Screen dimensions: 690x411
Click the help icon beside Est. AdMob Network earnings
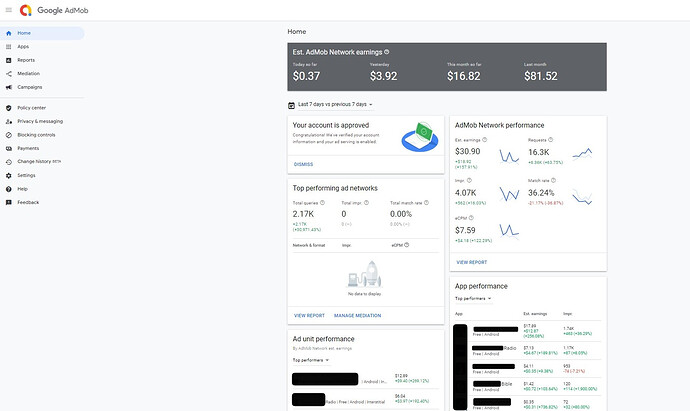(x=387, y=51)
